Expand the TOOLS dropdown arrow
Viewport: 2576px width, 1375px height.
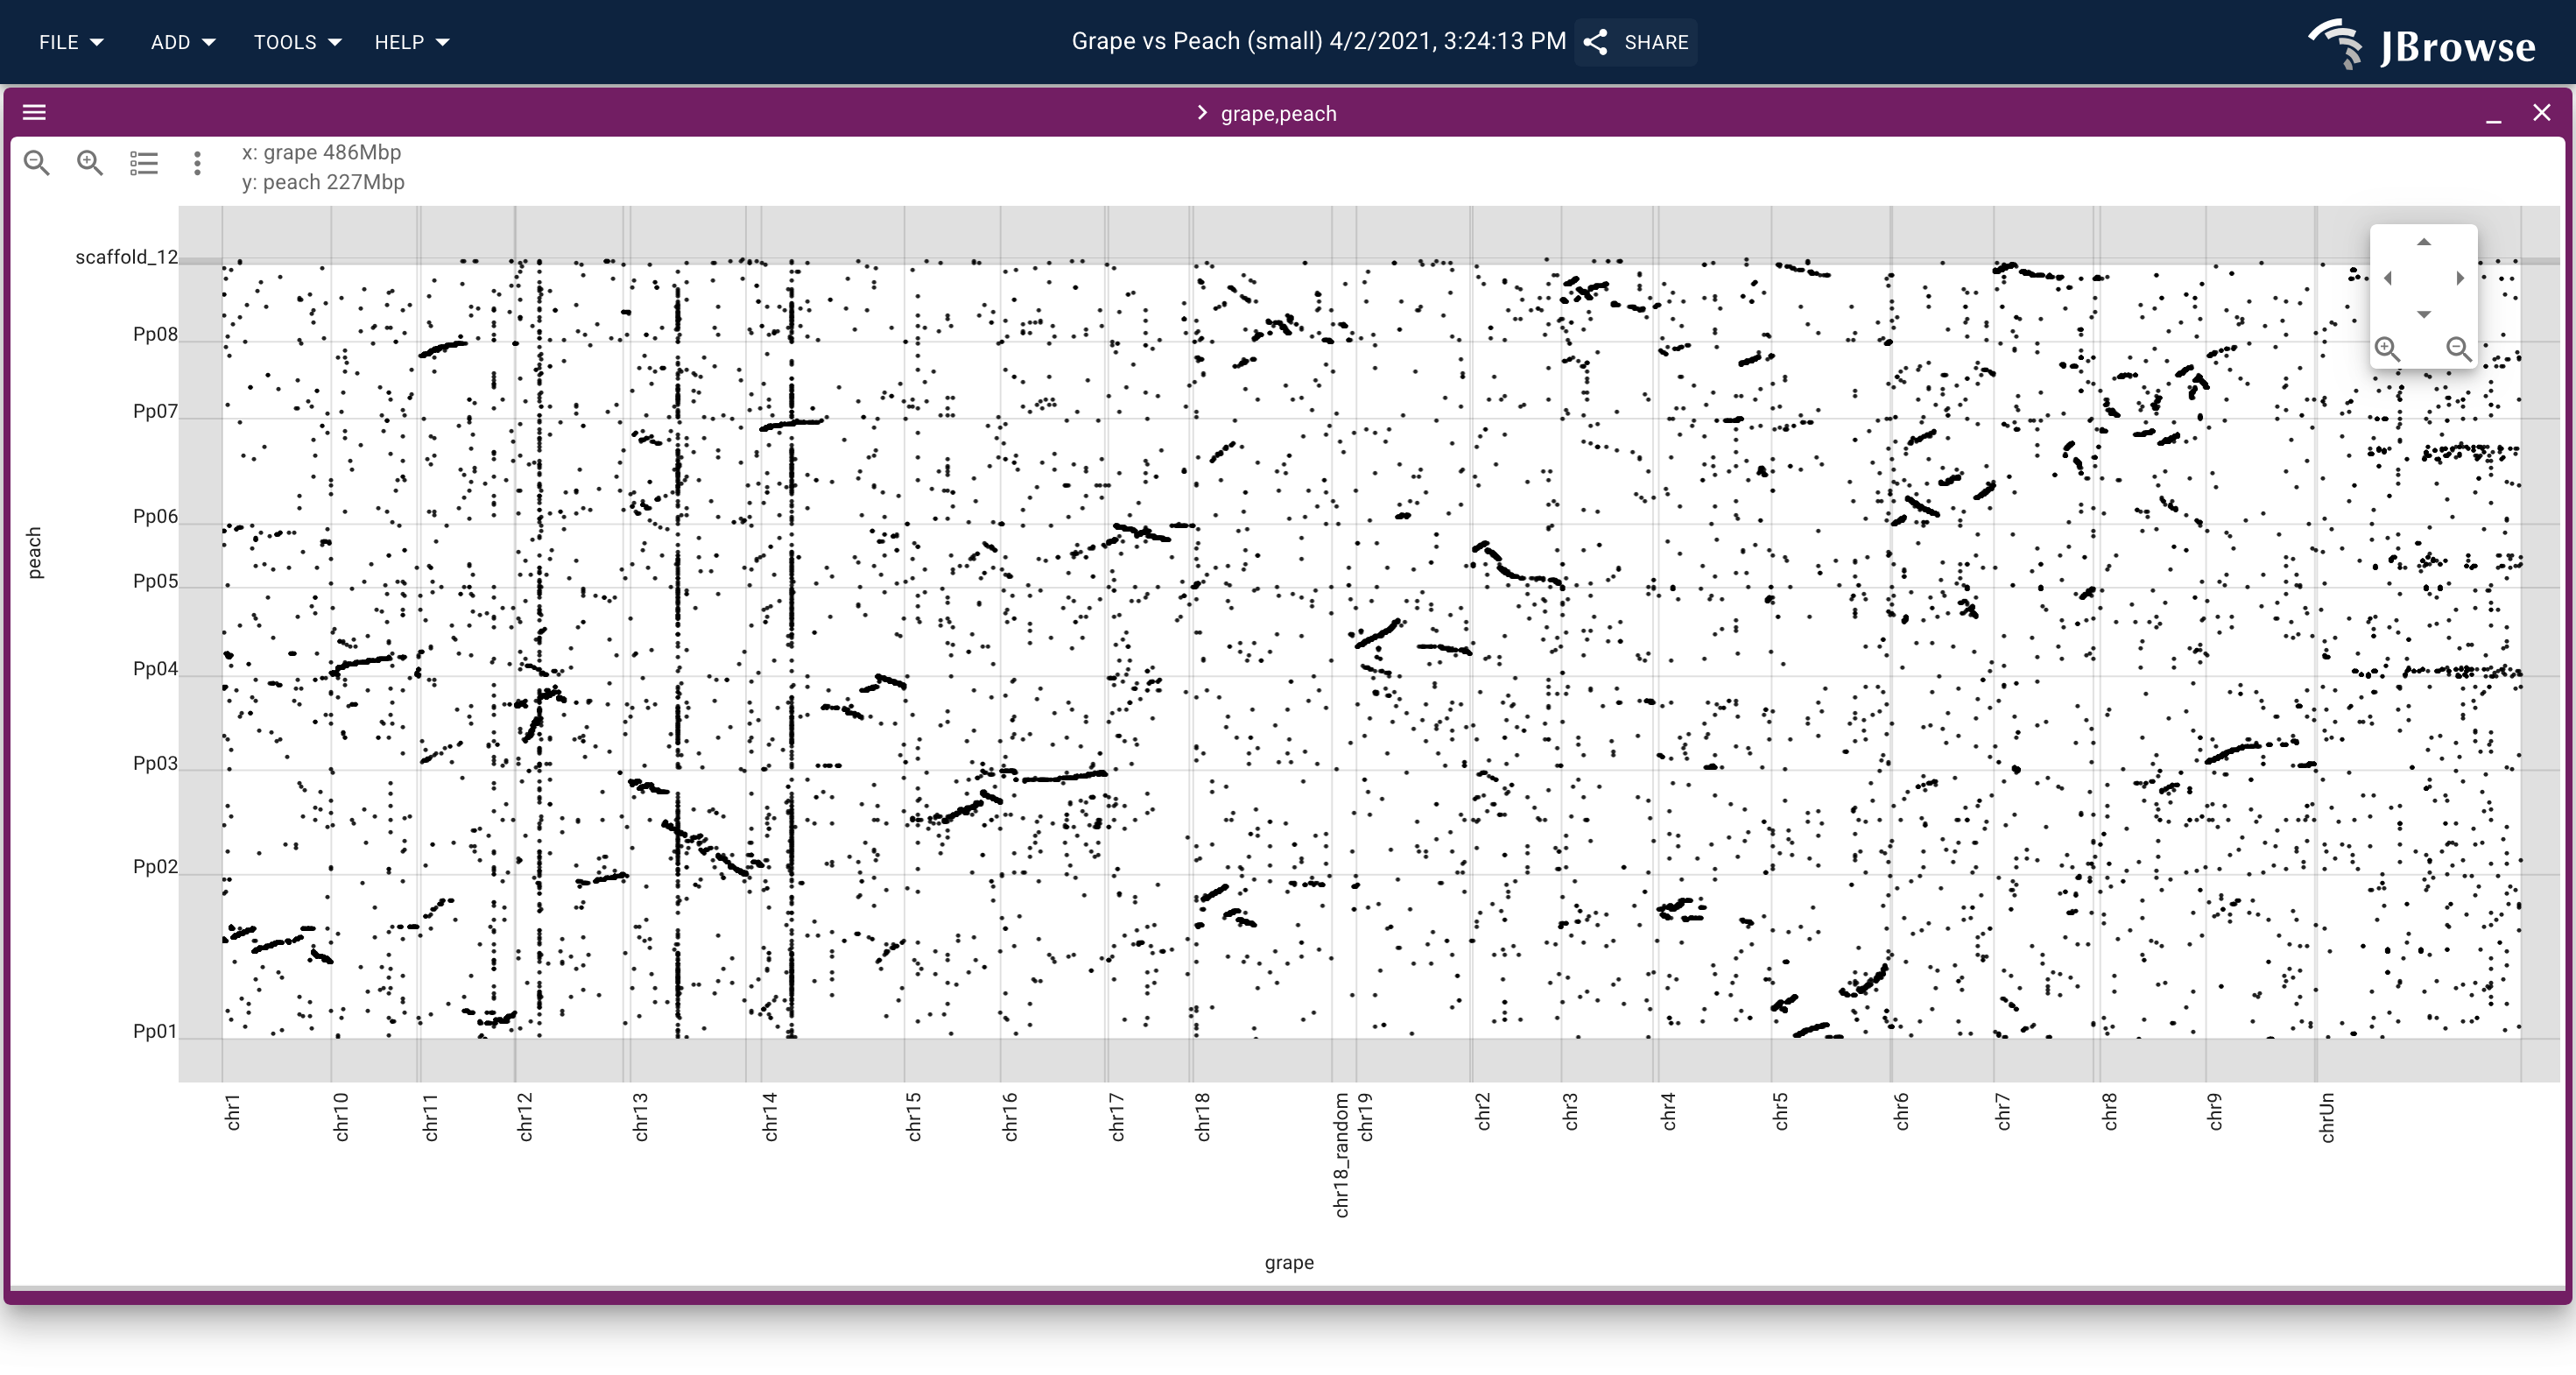click(335, 42)
